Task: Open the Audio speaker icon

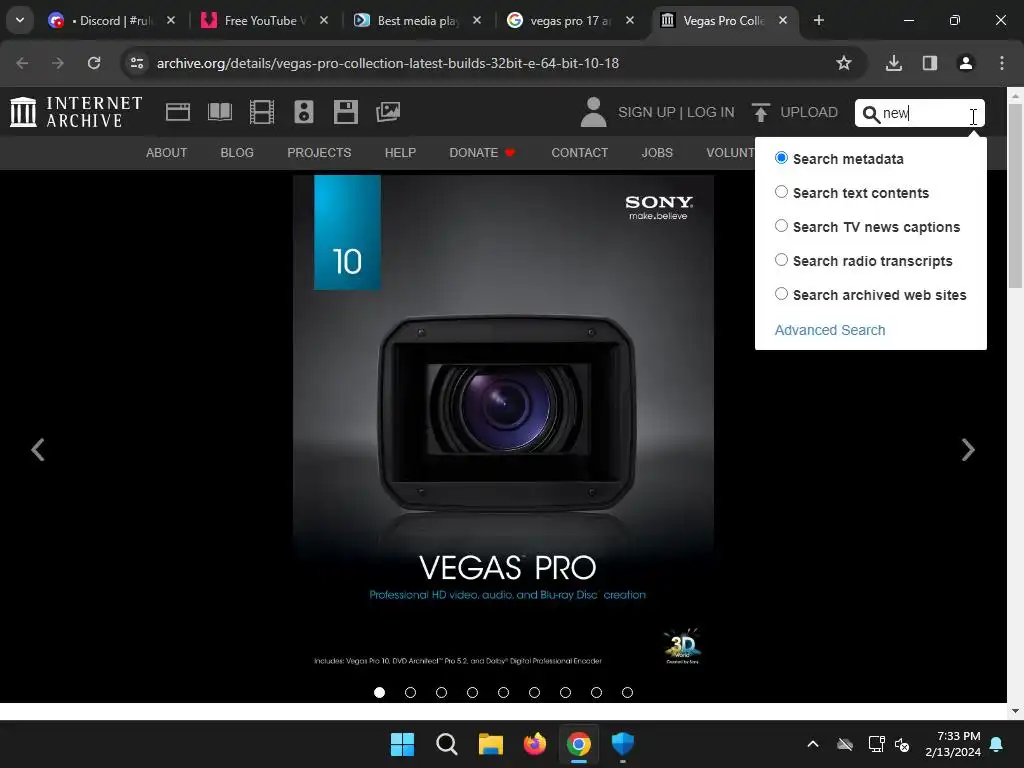Action: coord(304,112)
